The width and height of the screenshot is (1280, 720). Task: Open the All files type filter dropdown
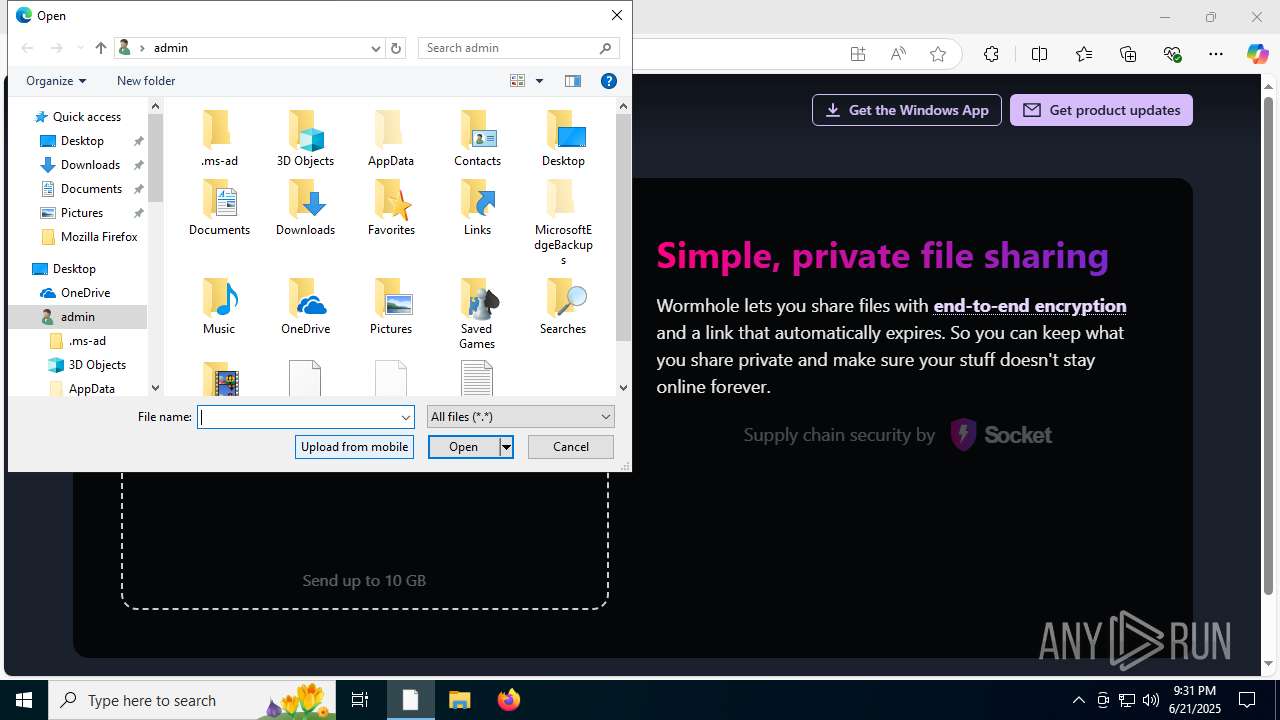pos(521,417)
